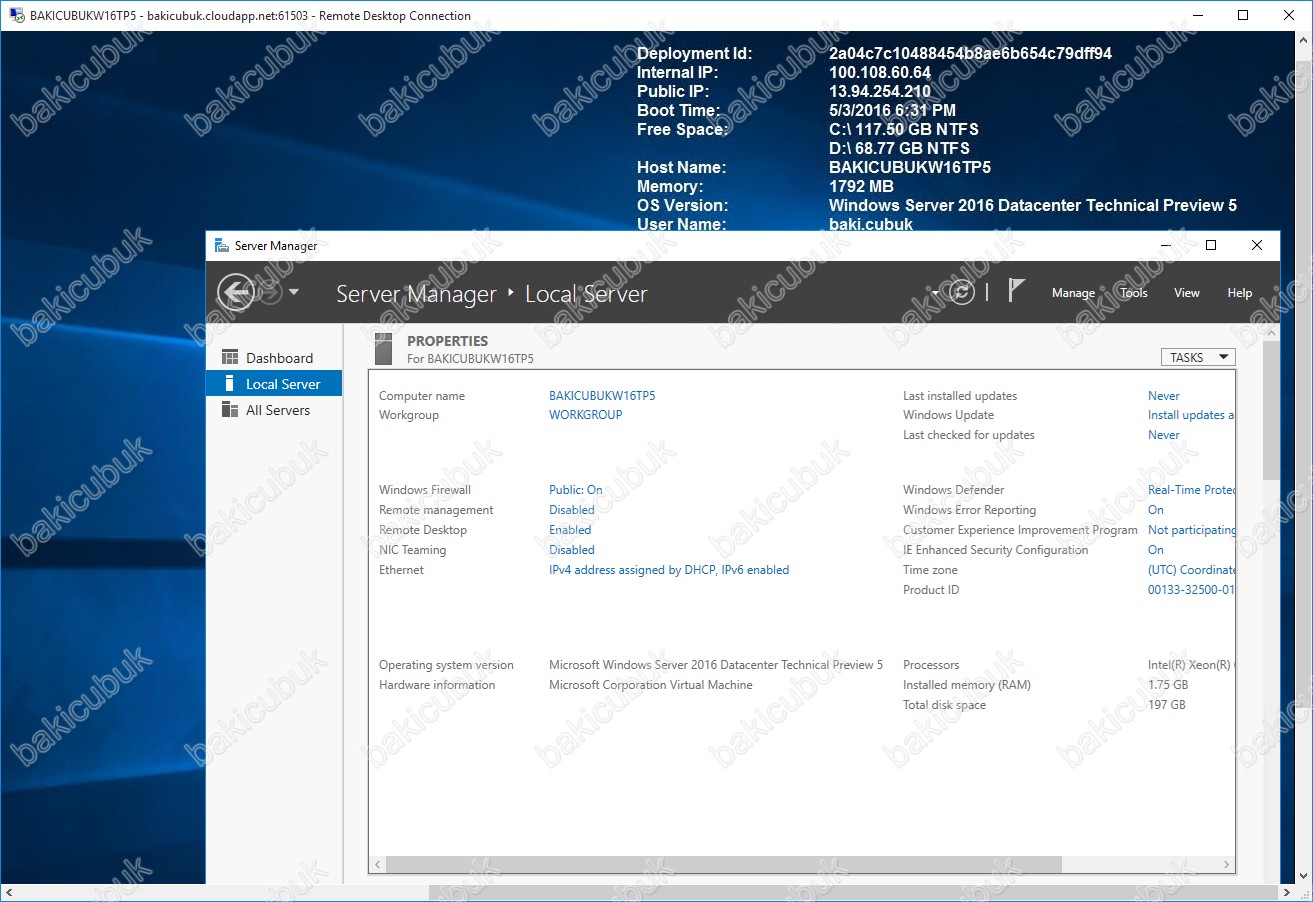Image resolution: width=1313 pixels, height=902 pixels.
Task: Go back with the Server Manager back arrow
Action: (x=235, y=292)
